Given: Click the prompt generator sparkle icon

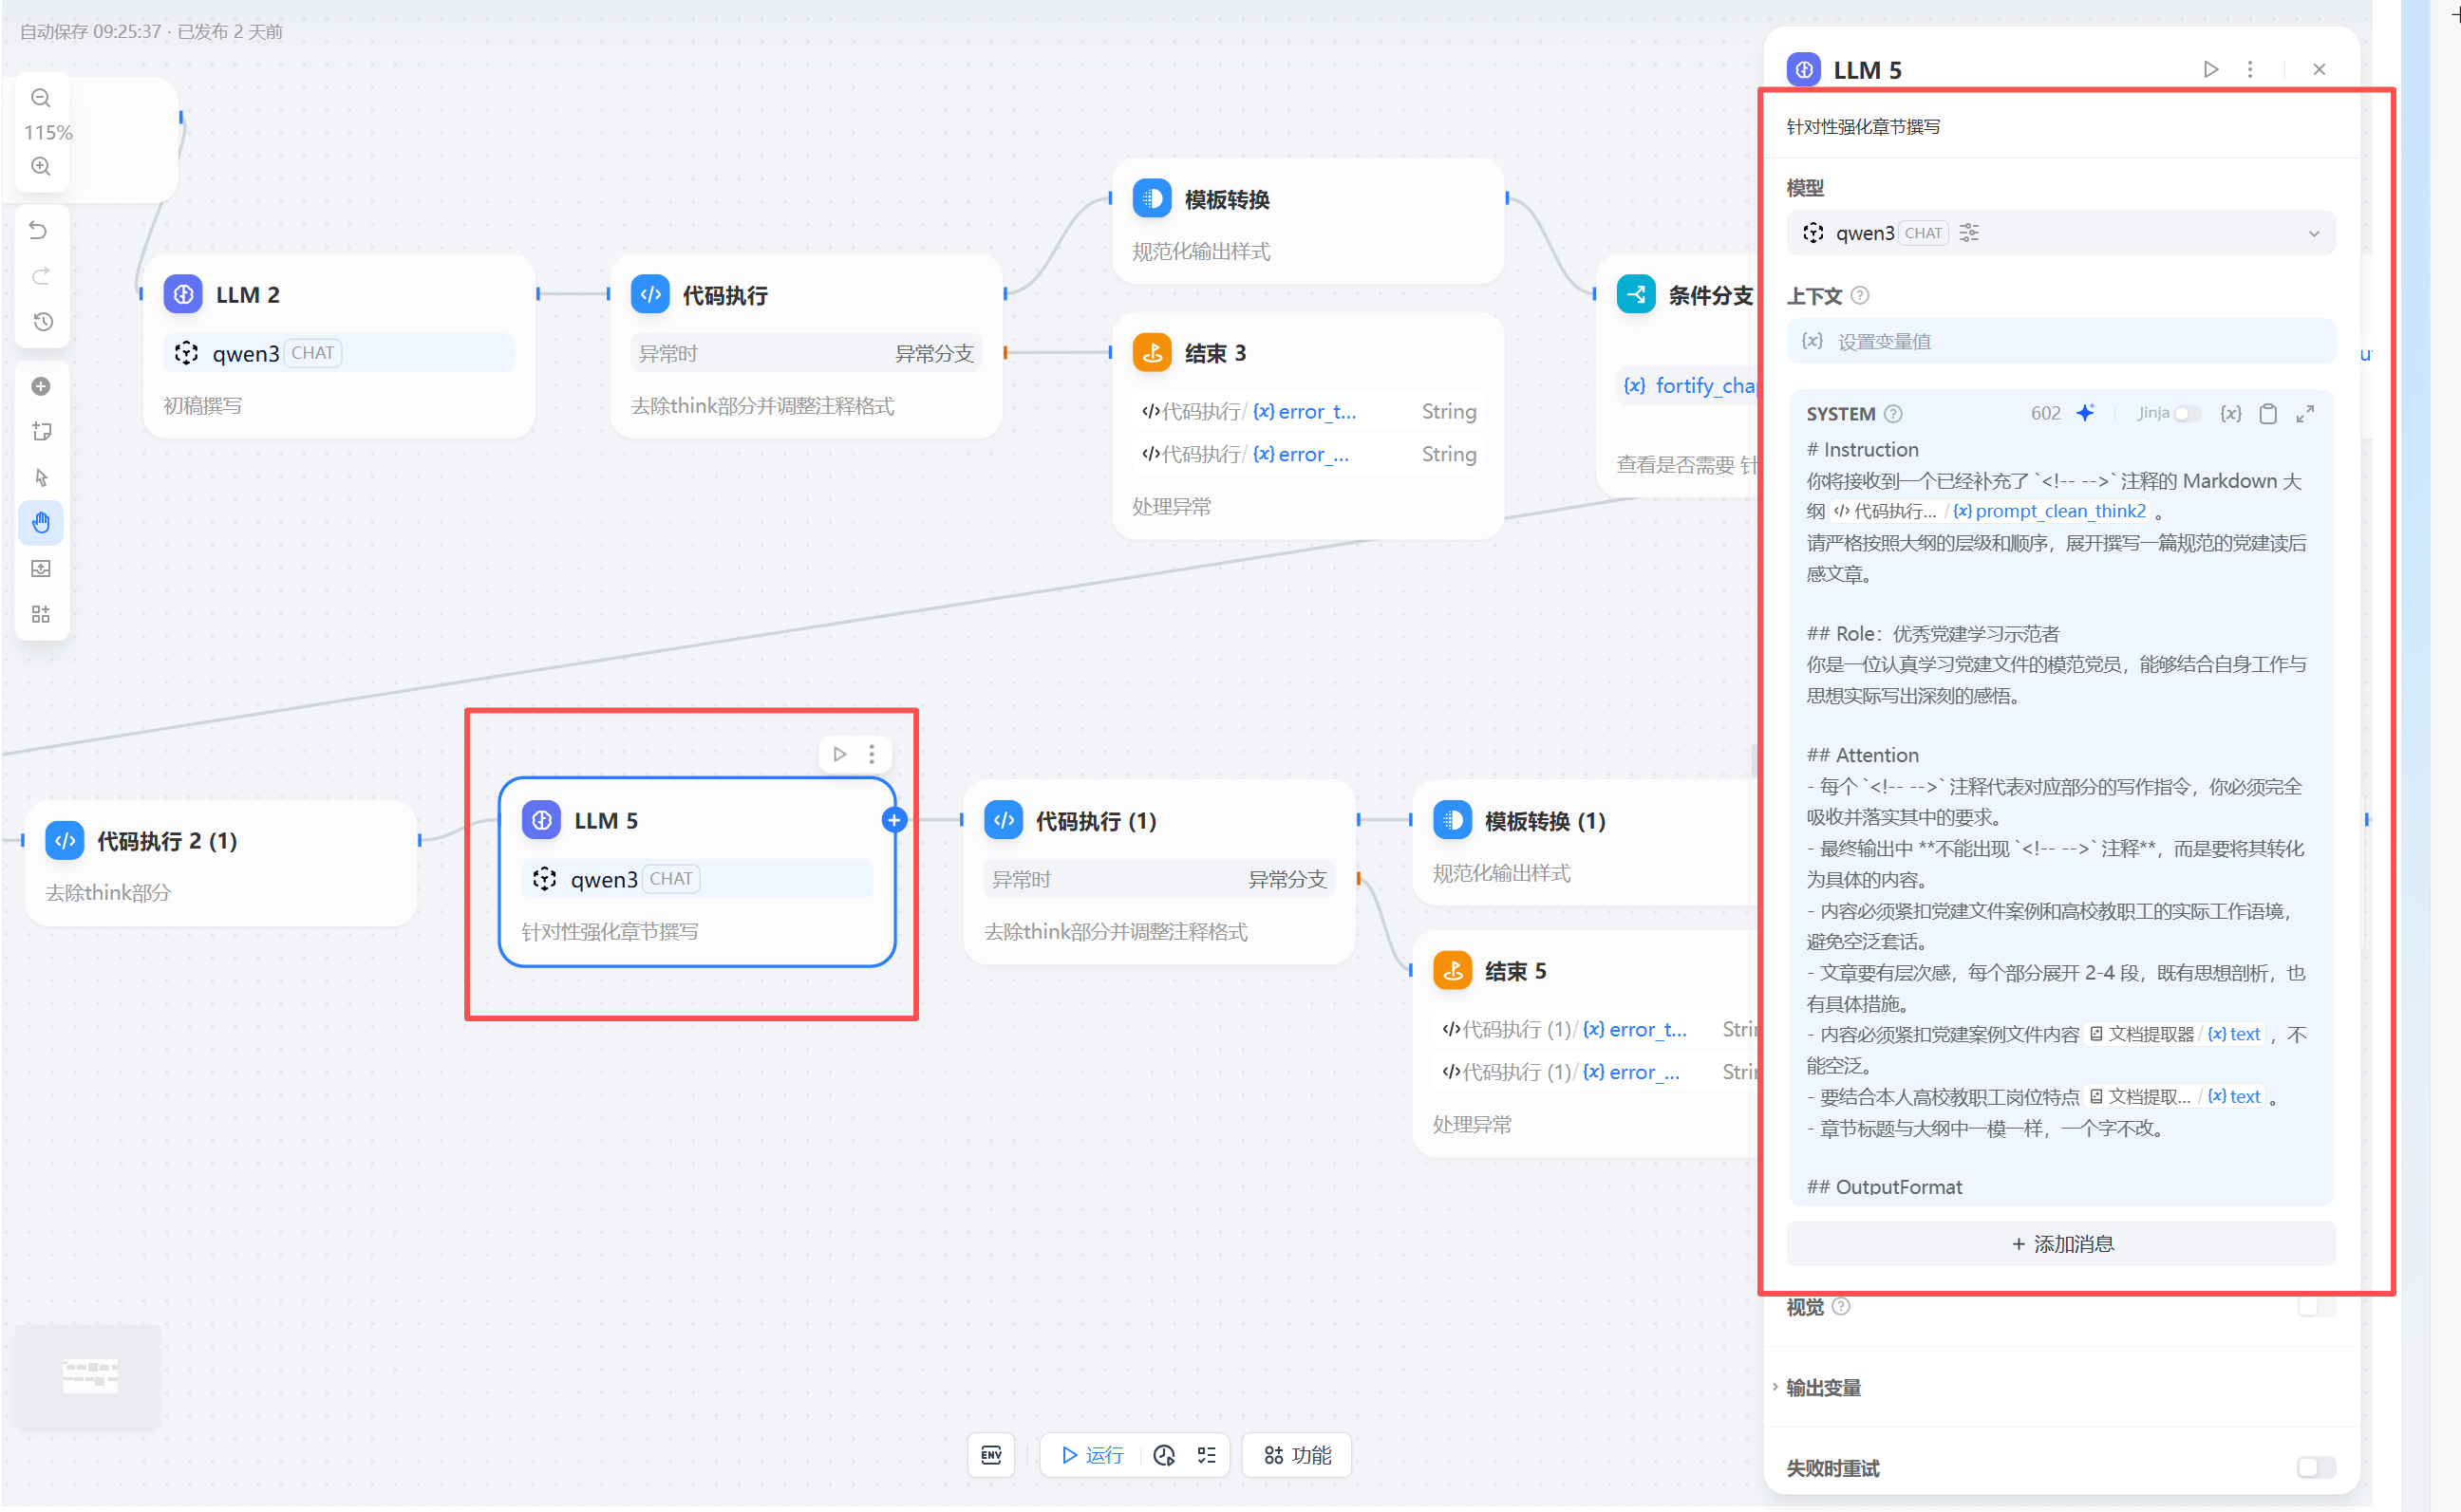Looking at the screenshot, I should (2087, 413).
